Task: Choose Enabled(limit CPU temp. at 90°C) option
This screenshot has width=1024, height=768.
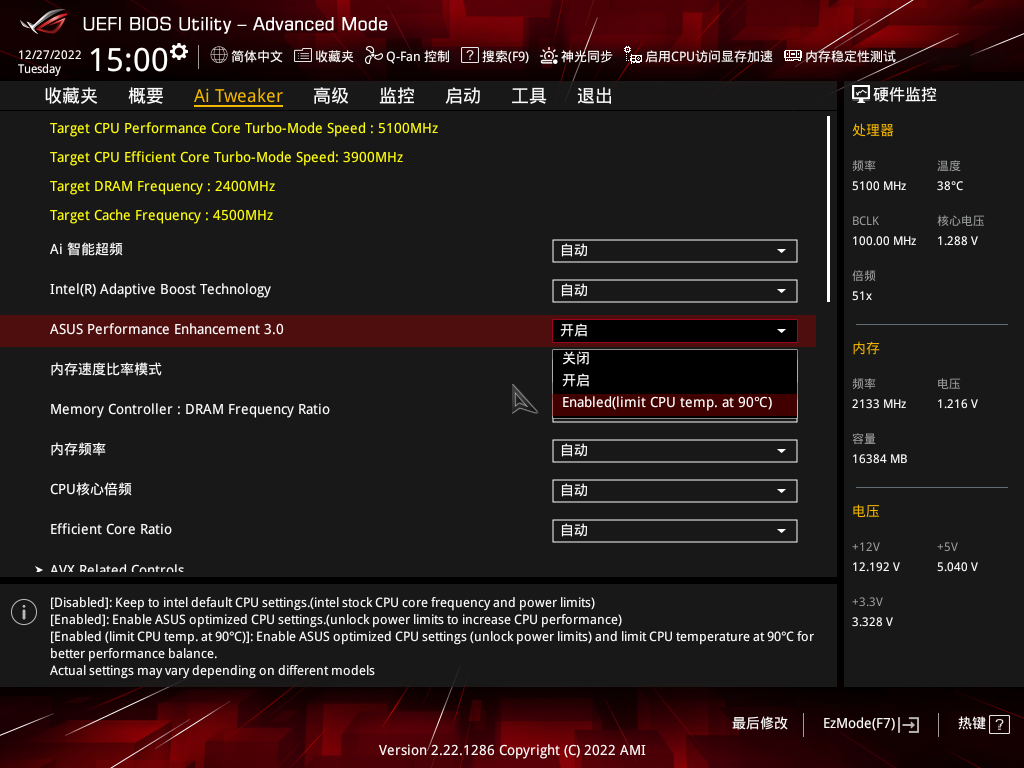Action: pyautogui.click(x=674, y=402)
